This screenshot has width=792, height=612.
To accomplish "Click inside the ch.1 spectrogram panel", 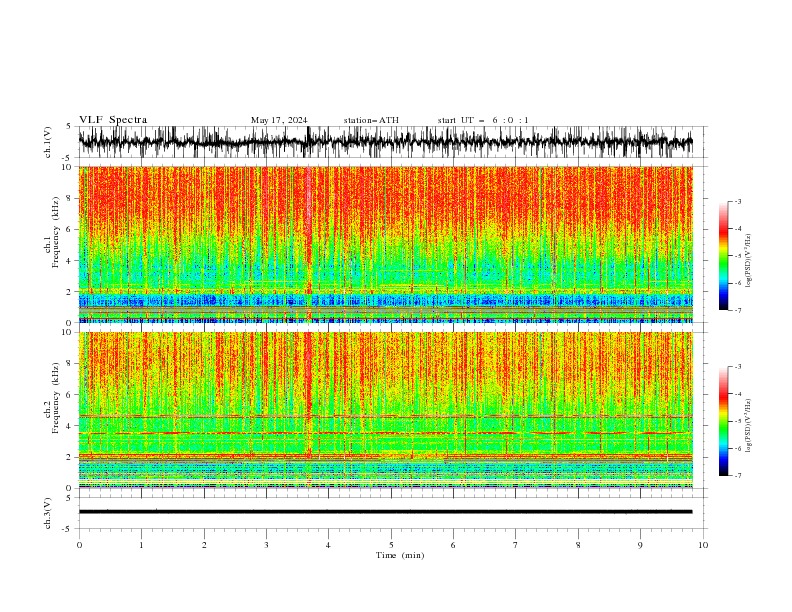I will pyautogui.click(x=385, y=244).
